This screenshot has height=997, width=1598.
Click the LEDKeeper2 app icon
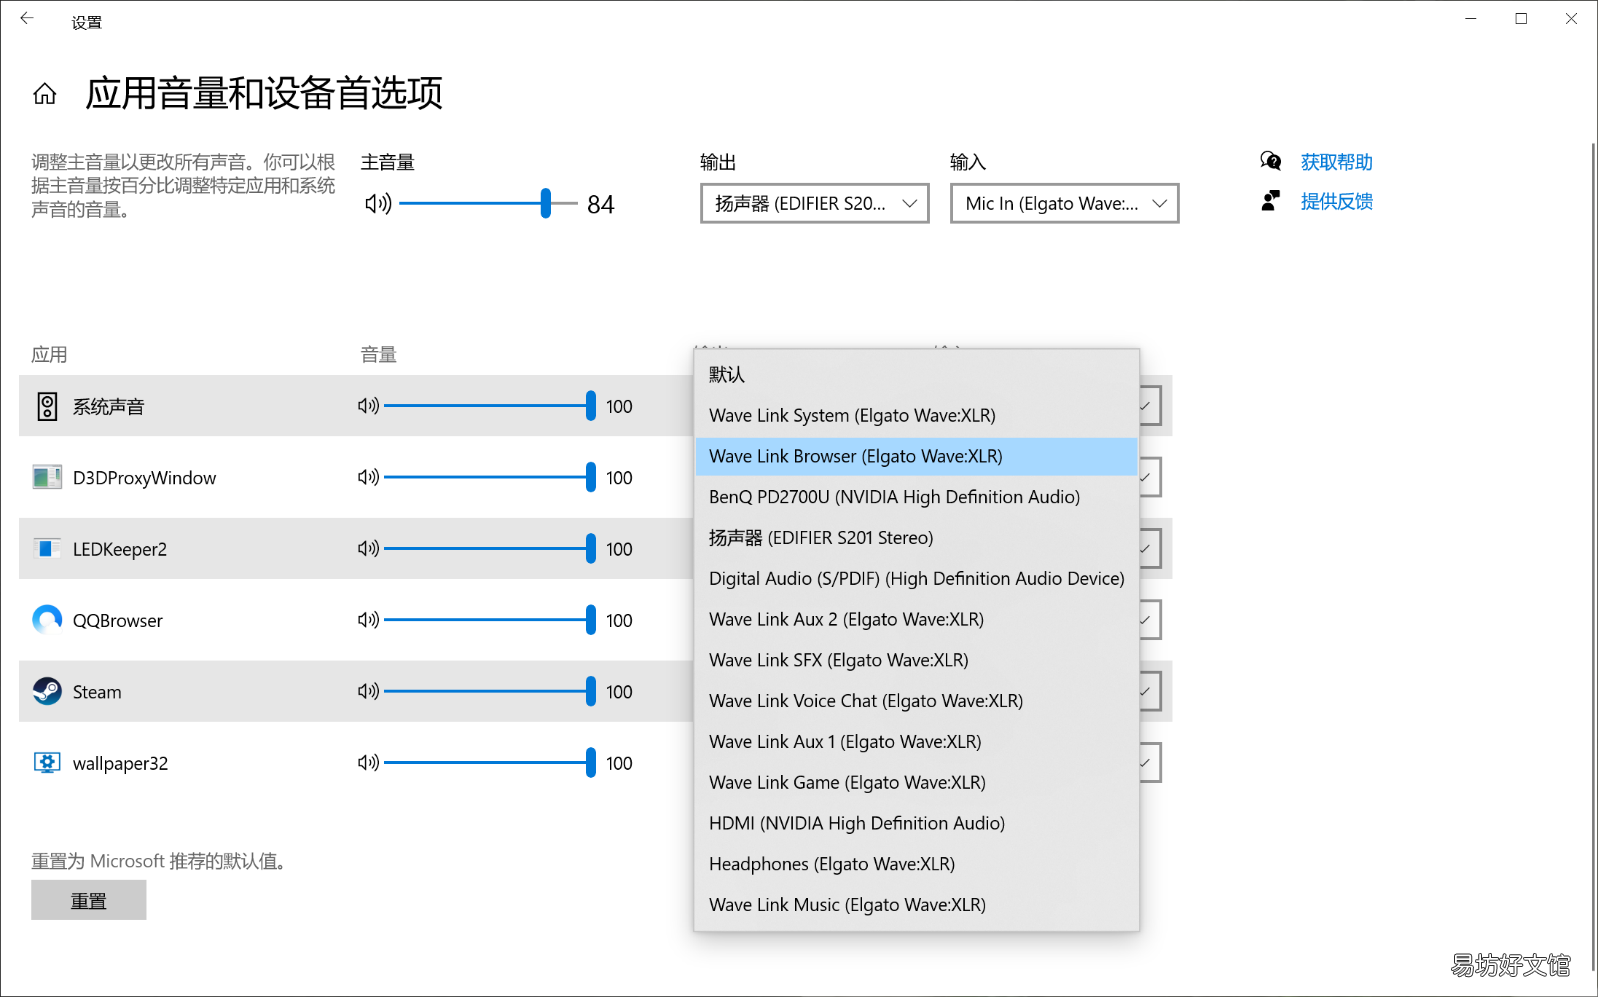pos(47,548)
